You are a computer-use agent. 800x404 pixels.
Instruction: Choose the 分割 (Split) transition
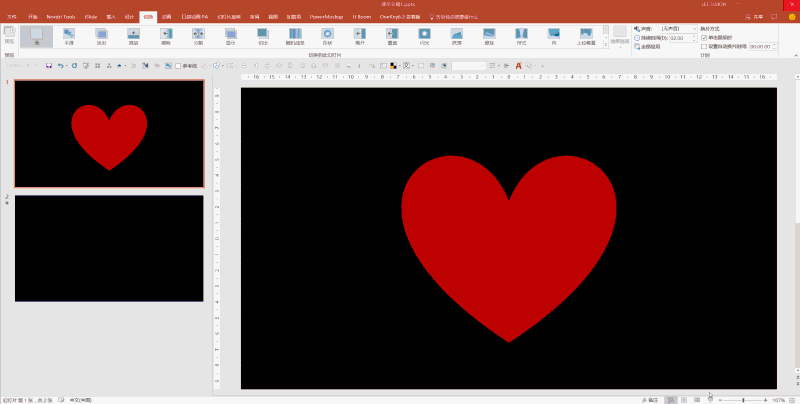point(198,37)
